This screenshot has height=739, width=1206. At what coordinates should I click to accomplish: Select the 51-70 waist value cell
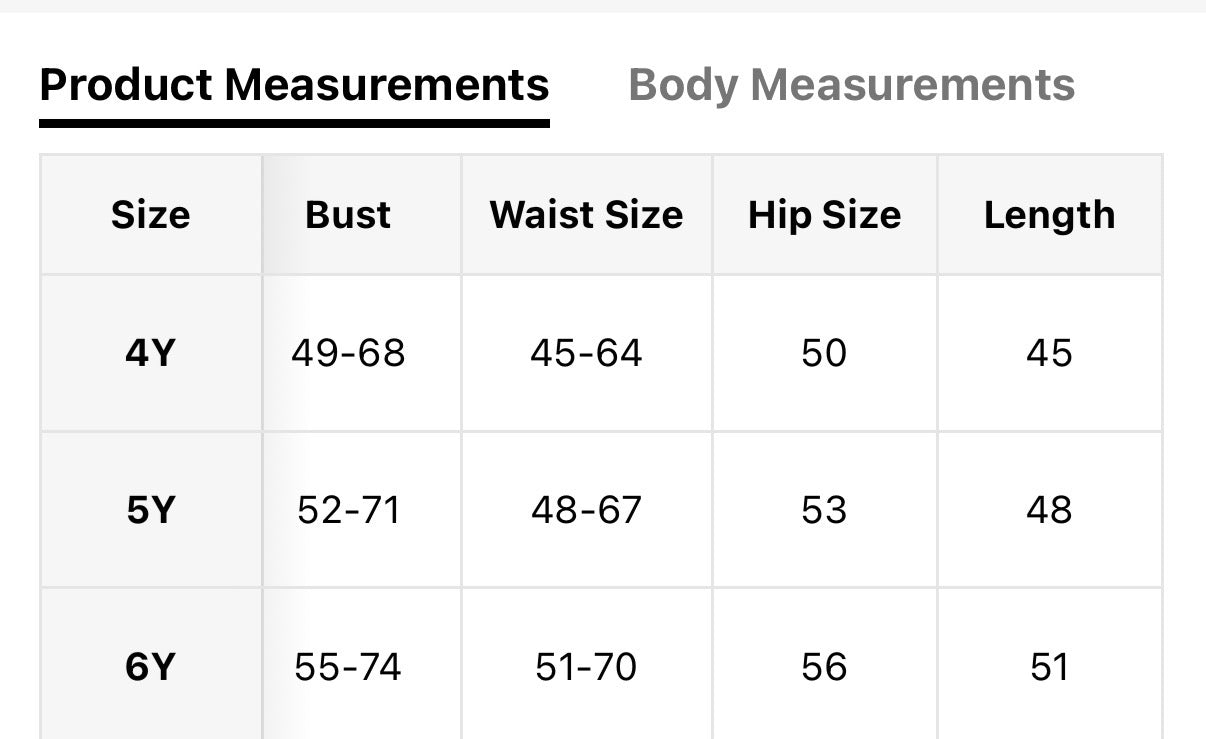point(586,667)
